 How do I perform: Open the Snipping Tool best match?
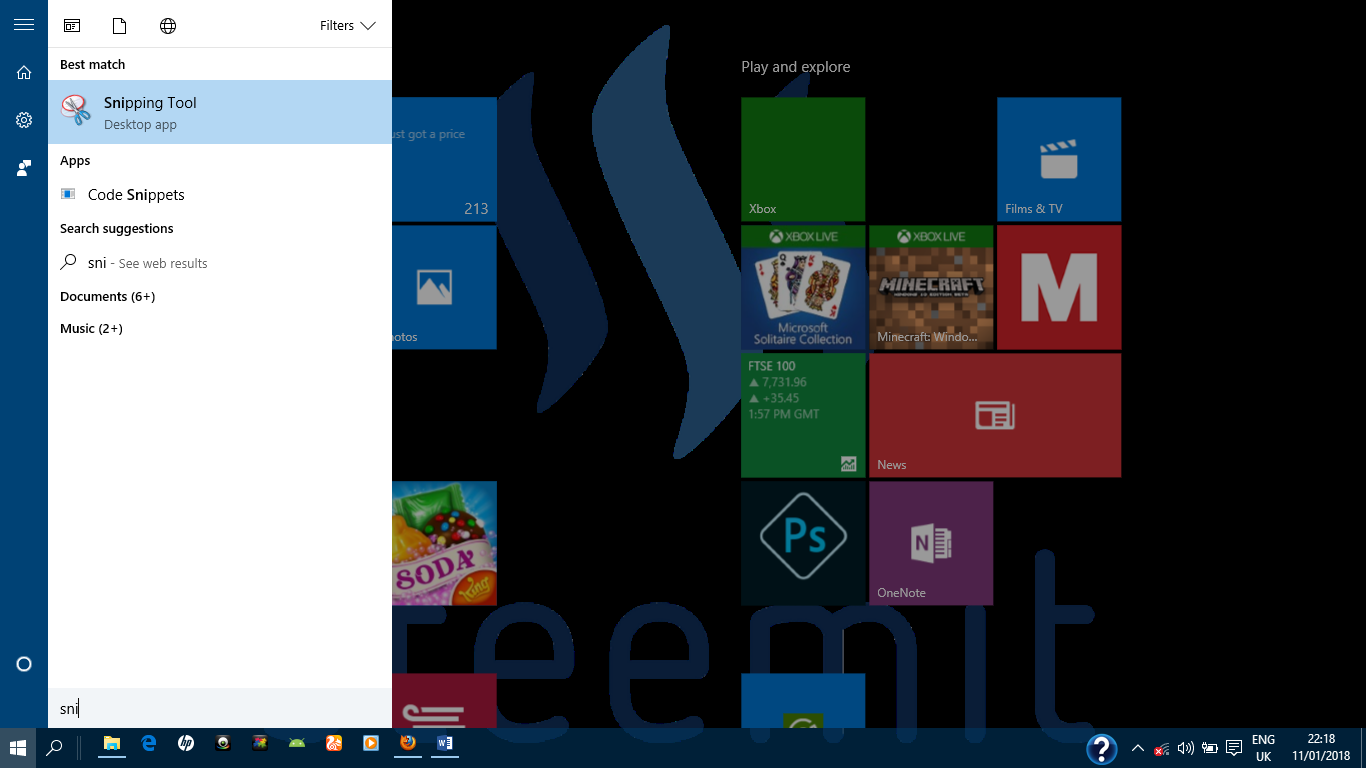(x=220, y=112)
